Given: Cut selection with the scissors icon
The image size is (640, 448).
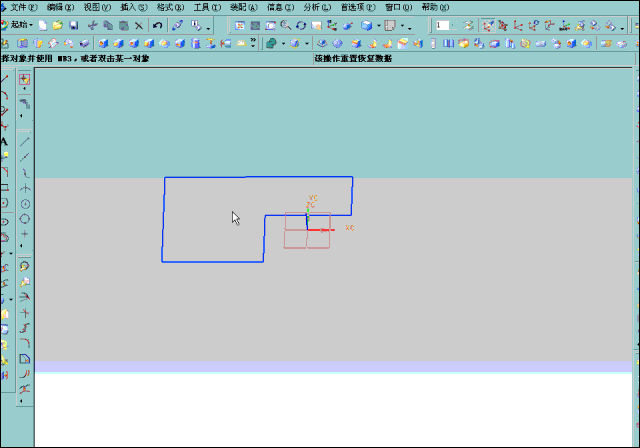Looking at the screenshot, I should (x=93, y=25).
